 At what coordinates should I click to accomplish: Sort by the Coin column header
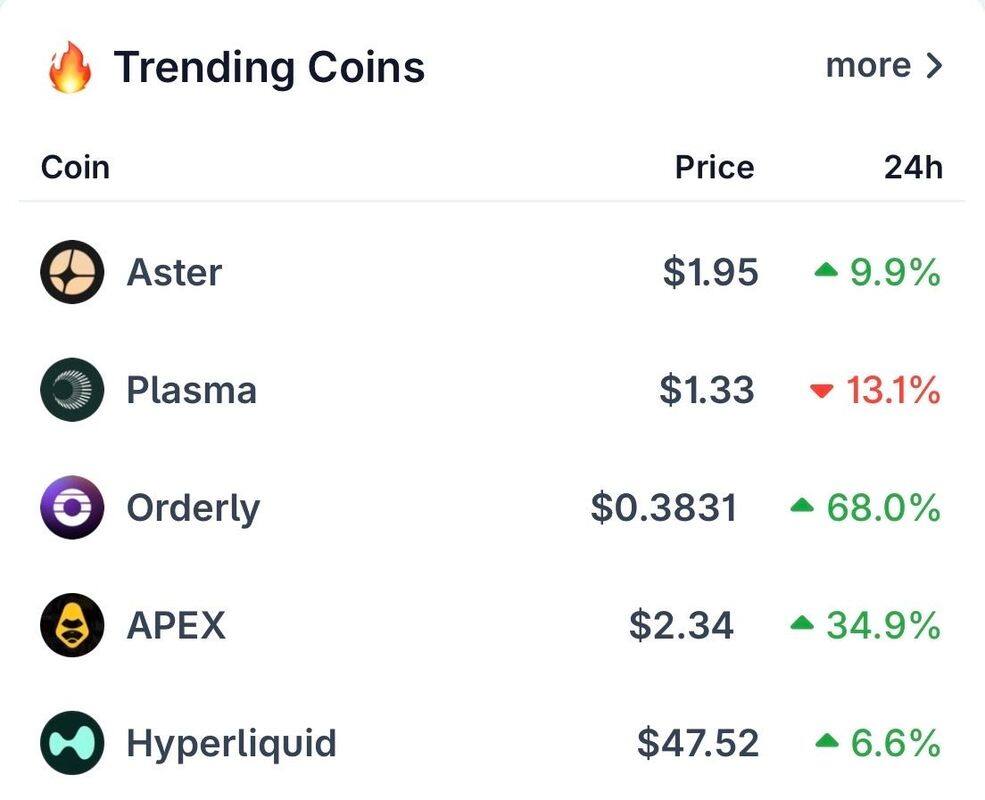point(75,167)
